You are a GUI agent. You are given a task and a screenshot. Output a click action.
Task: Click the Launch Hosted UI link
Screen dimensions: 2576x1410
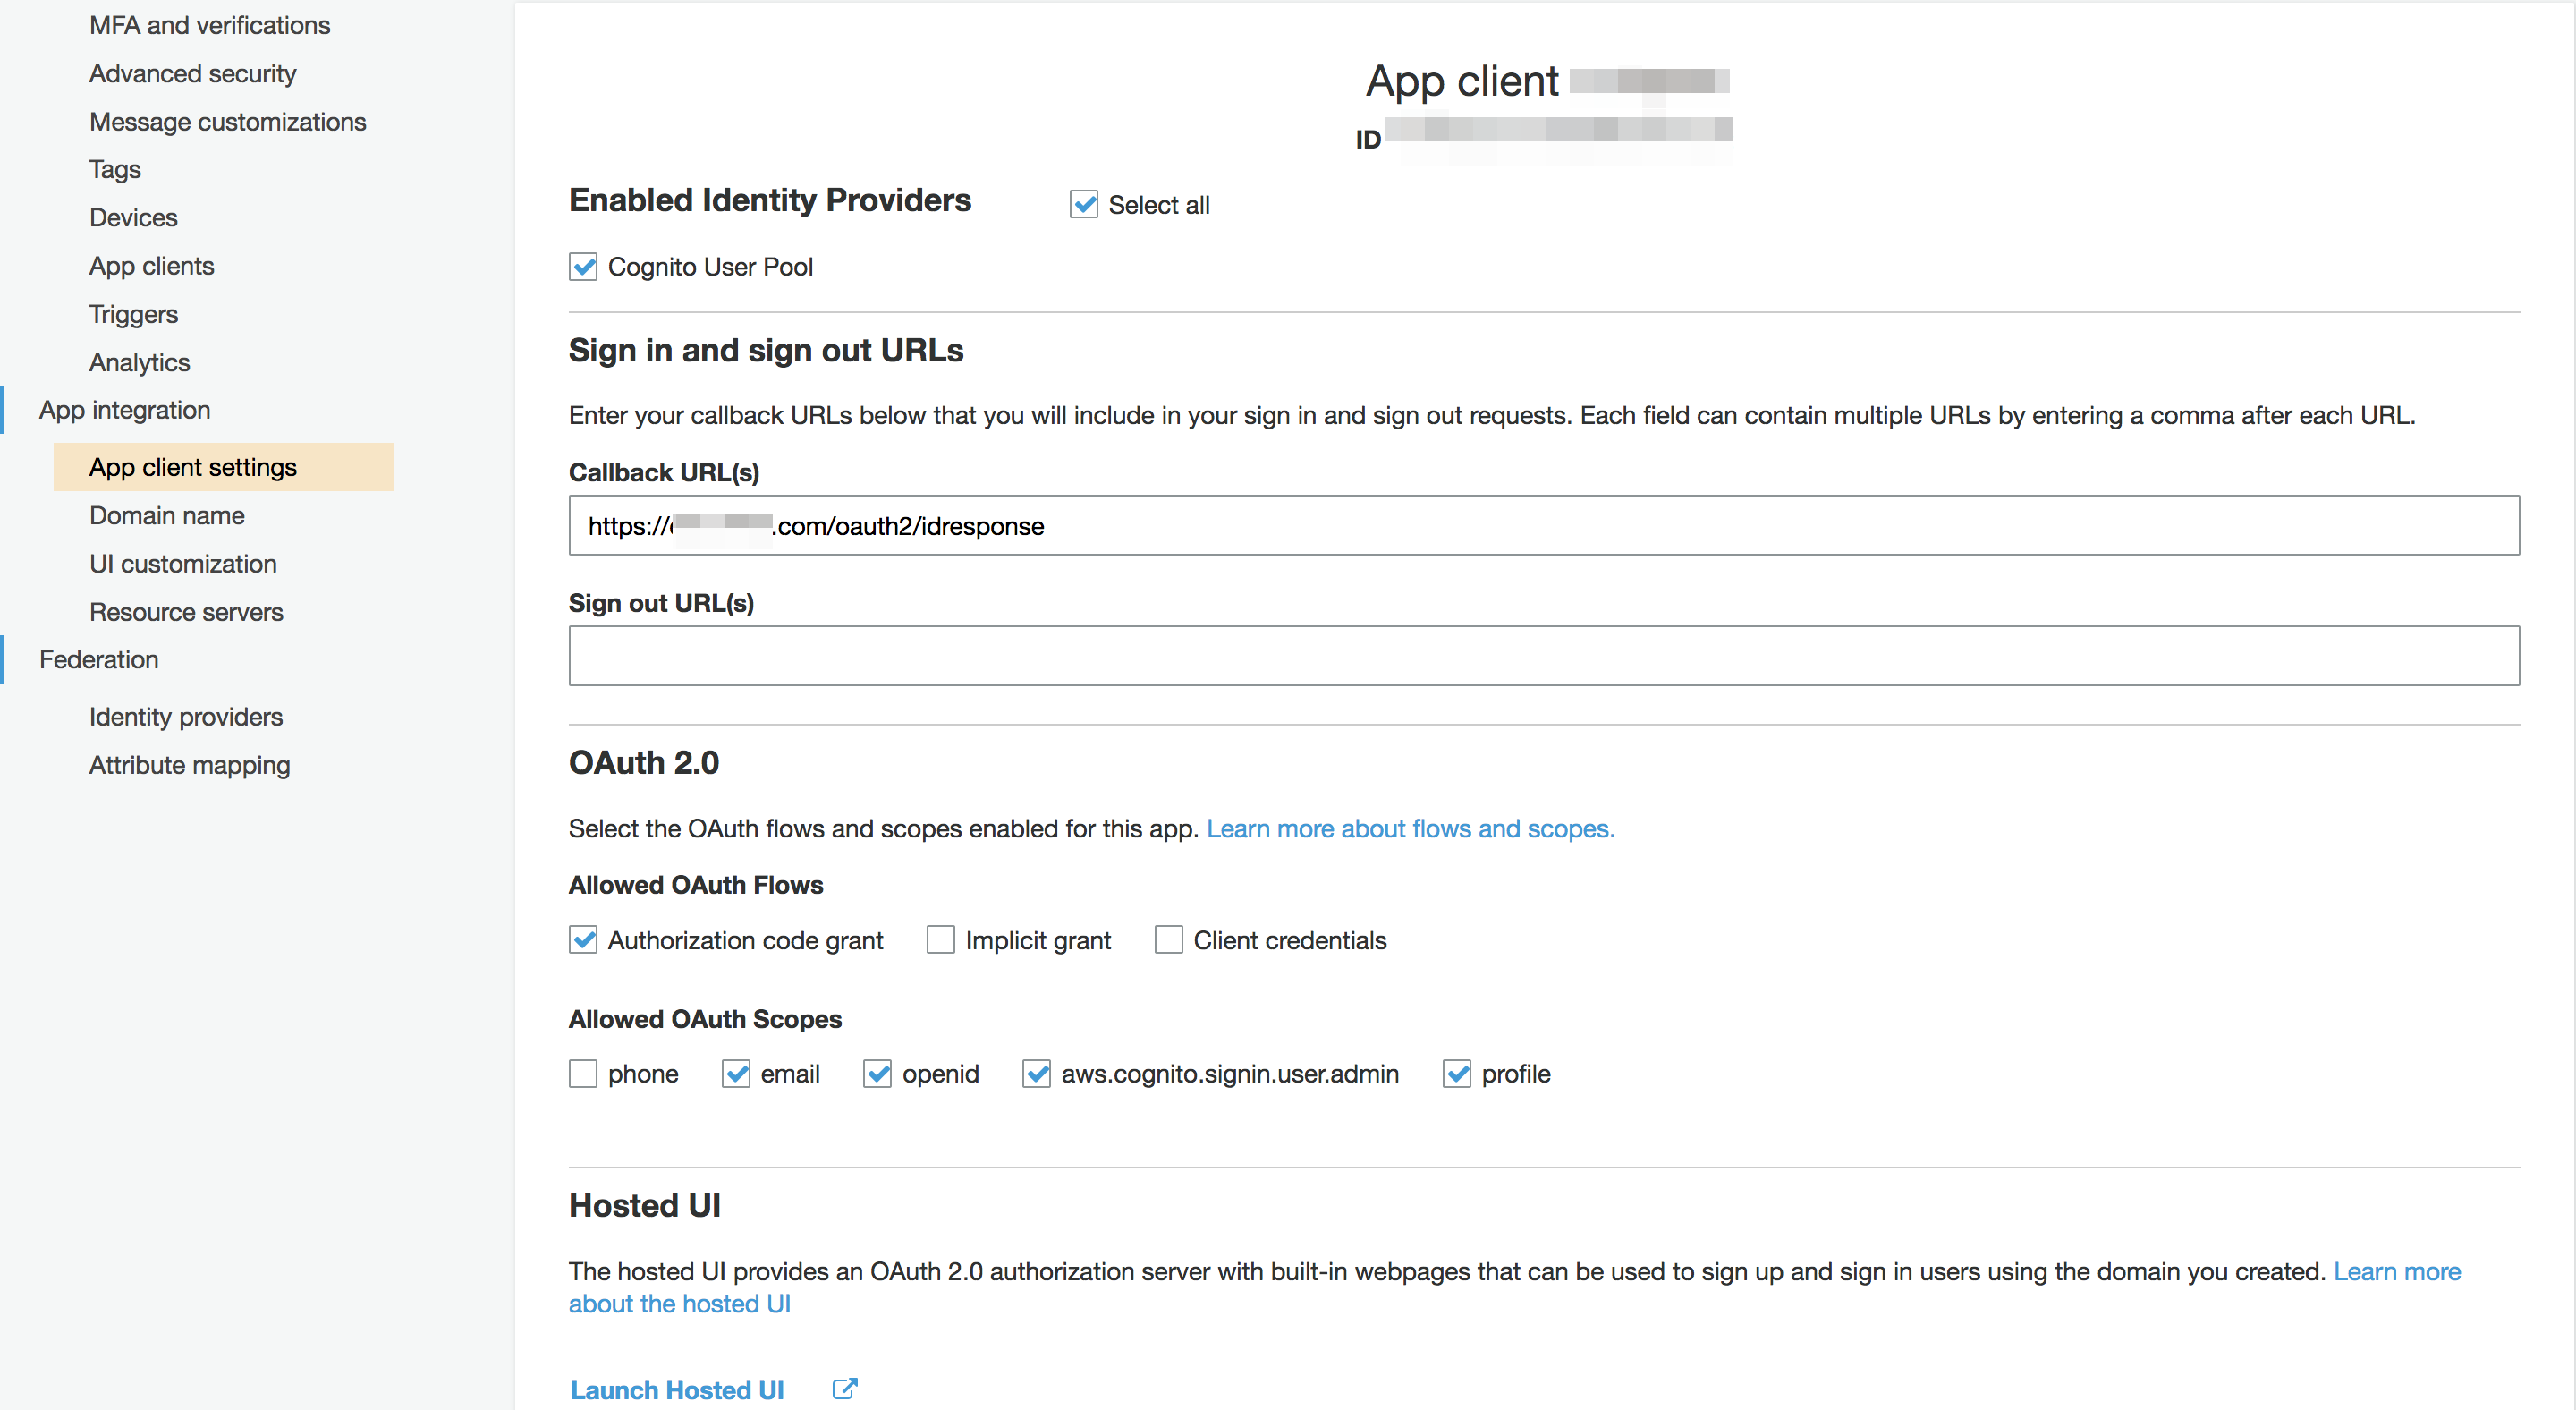677,1389
